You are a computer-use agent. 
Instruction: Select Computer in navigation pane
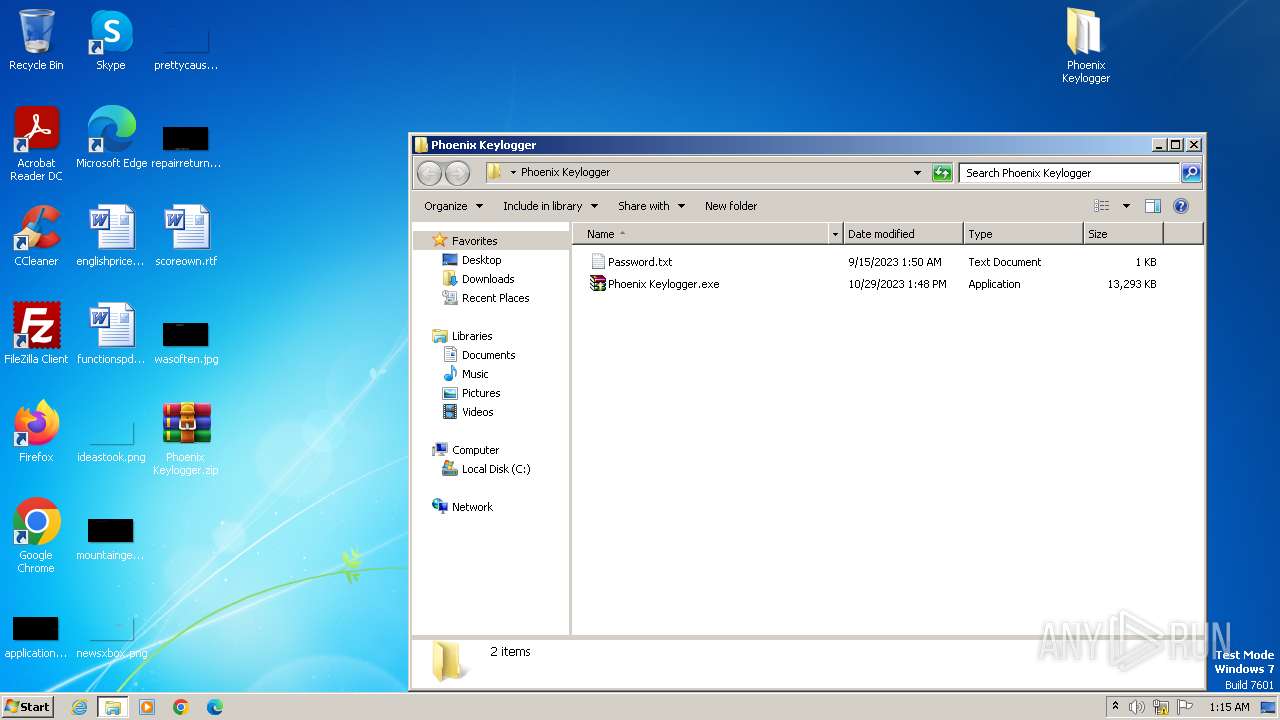click(x=466, y=450)
